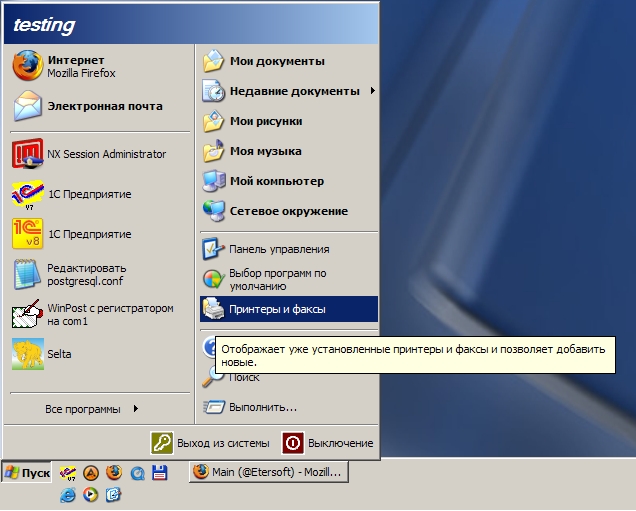The height and width of the screenshot is (511, 636).
Task: Click the Пуск start button
Action: click(27, 472)
